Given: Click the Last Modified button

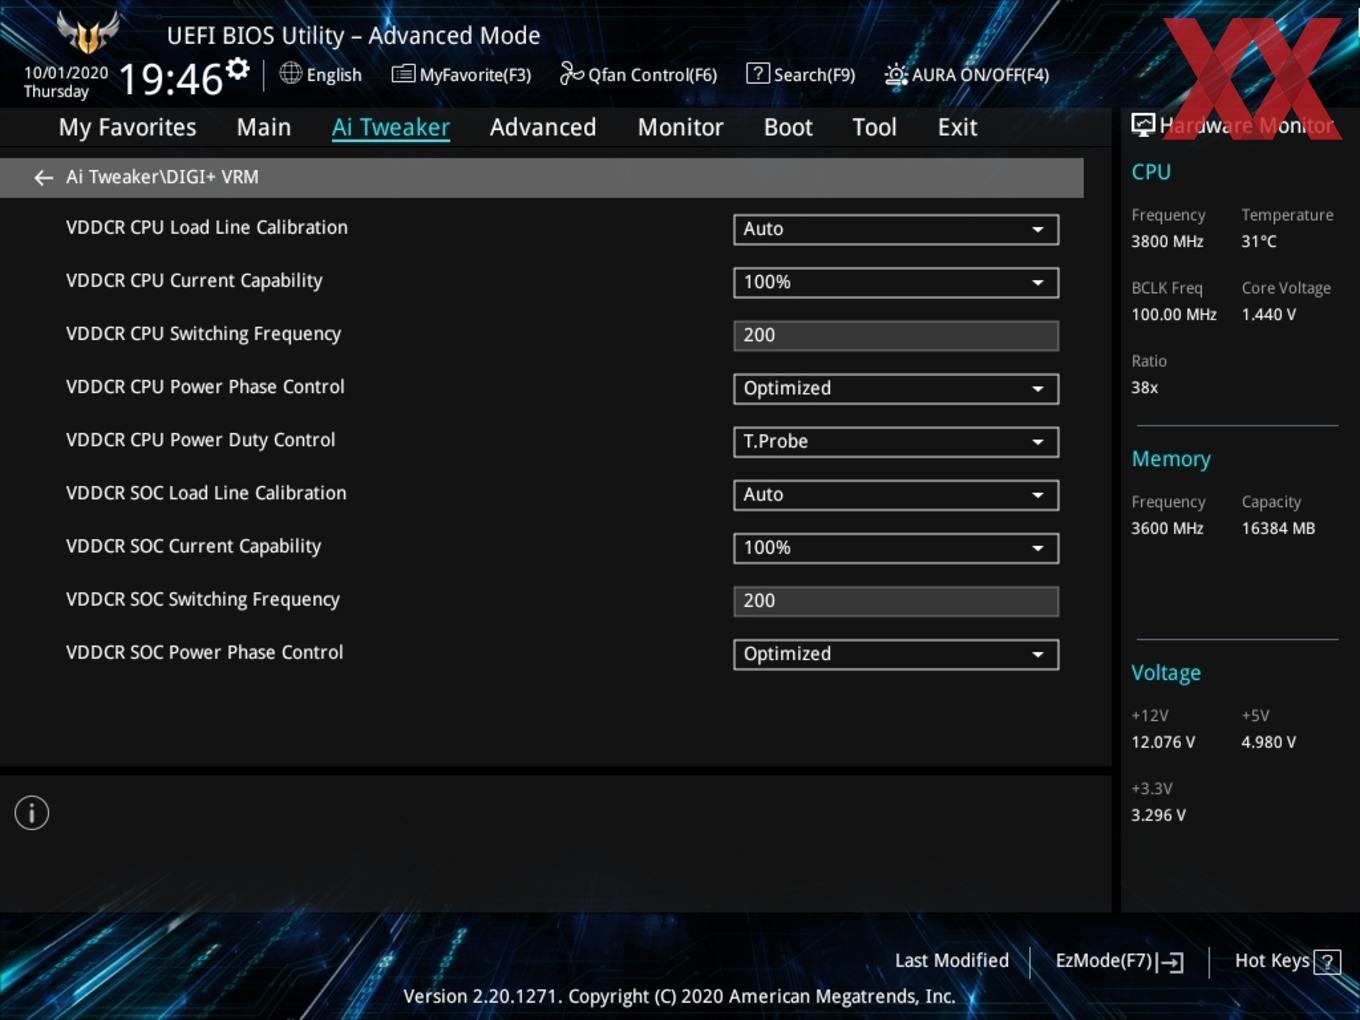Looking at the screenshot, I should point(952,961).
